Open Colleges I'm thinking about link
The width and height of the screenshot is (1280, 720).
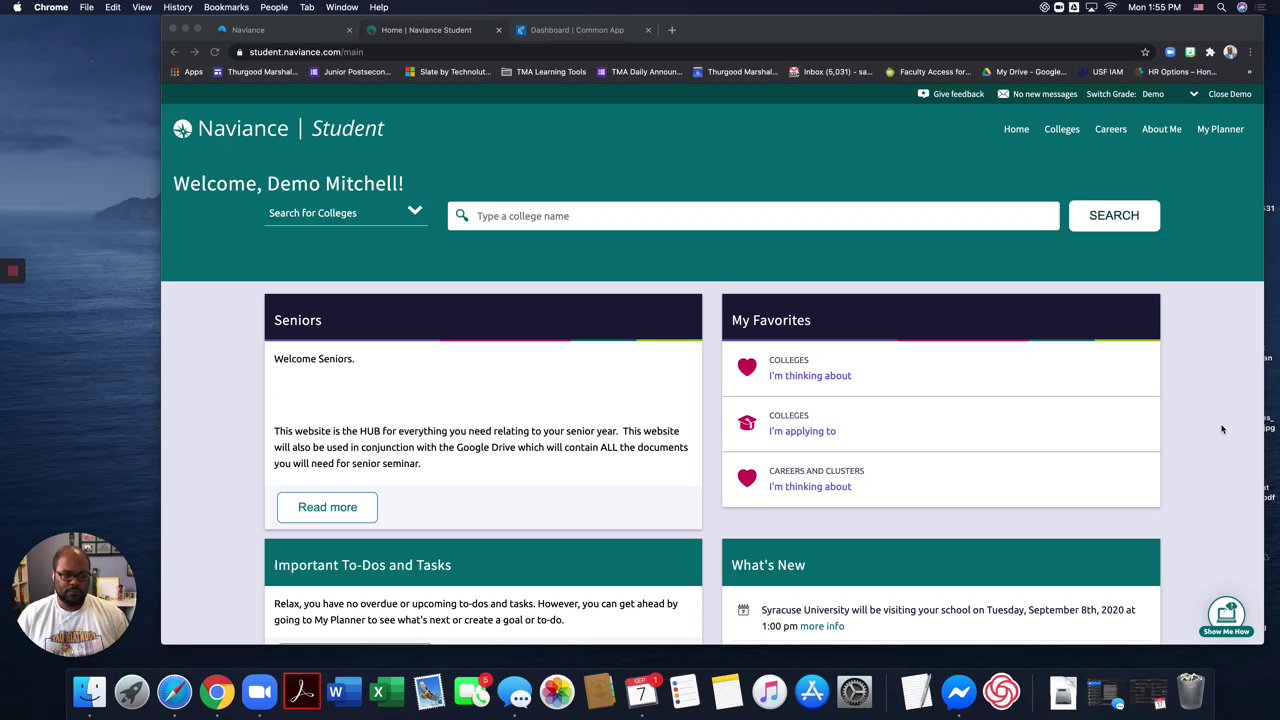[x=810, y=376]
